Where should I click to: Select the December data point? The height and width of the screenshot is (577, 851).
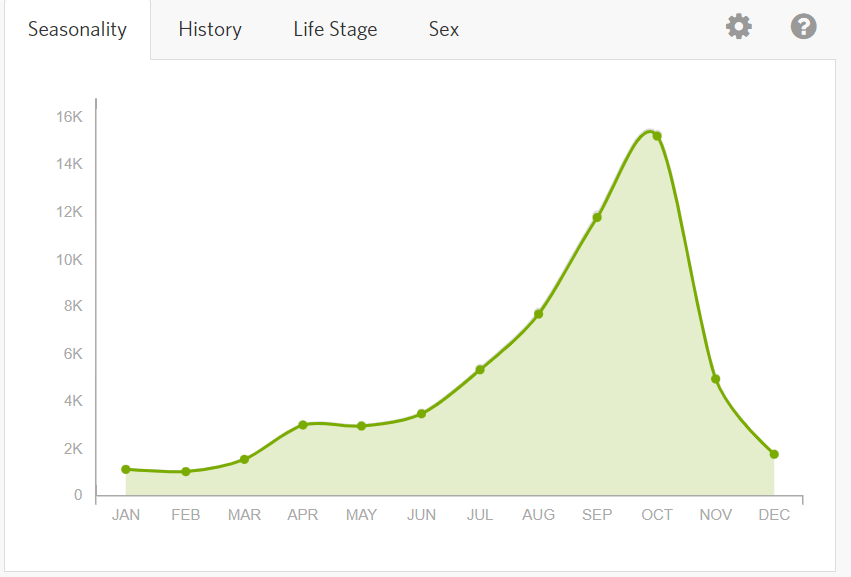click(x=774, y=454)
